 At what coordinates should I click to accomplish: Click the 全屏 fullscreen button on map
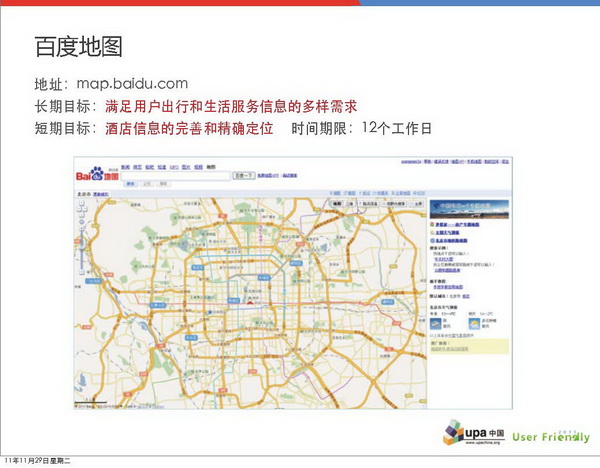[416, 204]
